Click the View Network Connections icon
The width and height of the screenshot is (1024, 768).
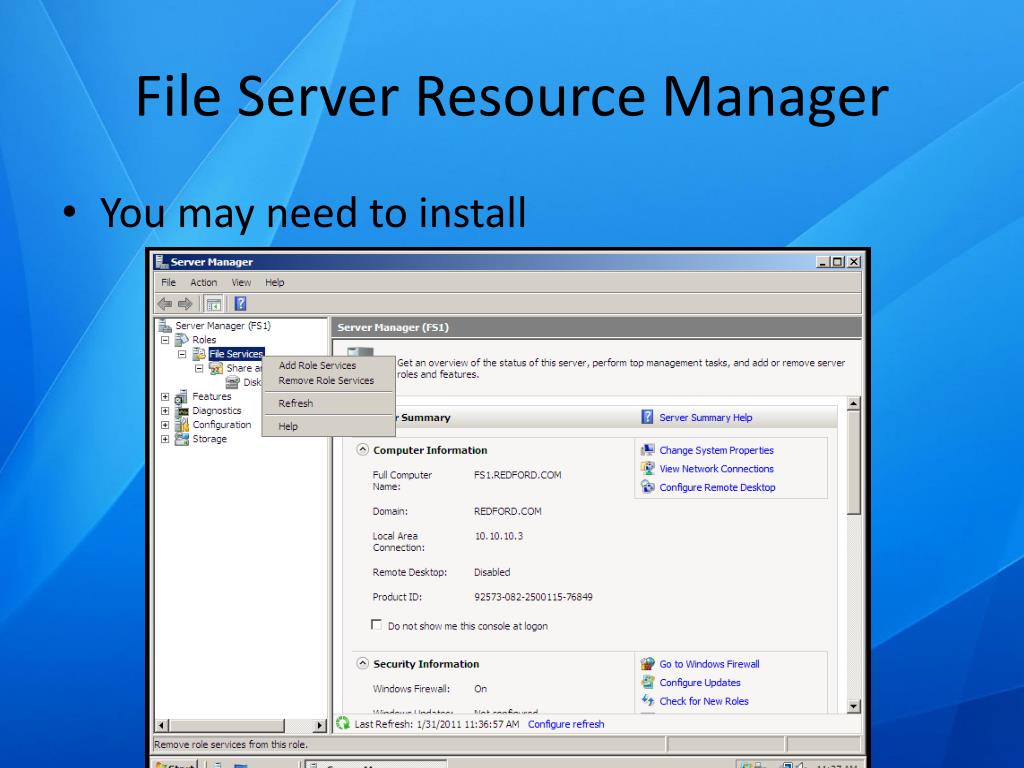click(647, 468)
